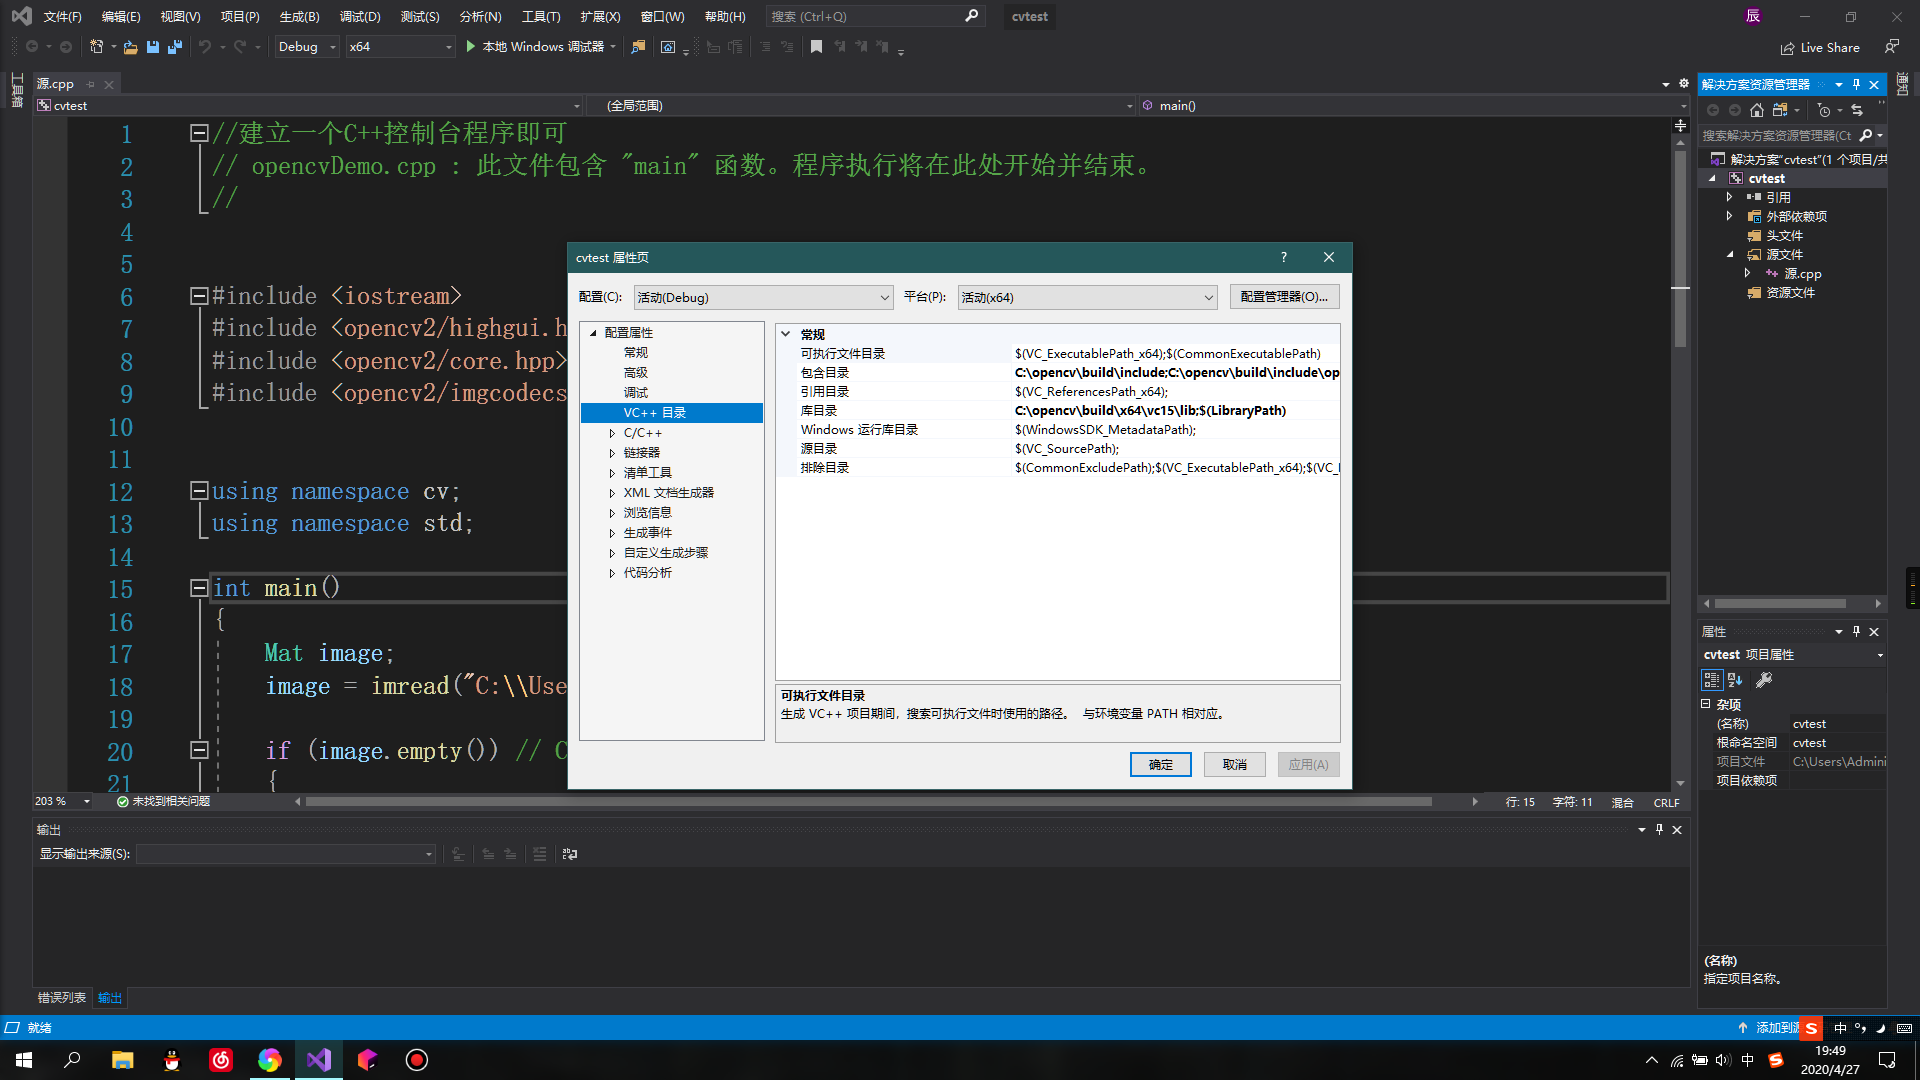
Task: Select the 包含目录 property row
Action: [x=824, y=373]
